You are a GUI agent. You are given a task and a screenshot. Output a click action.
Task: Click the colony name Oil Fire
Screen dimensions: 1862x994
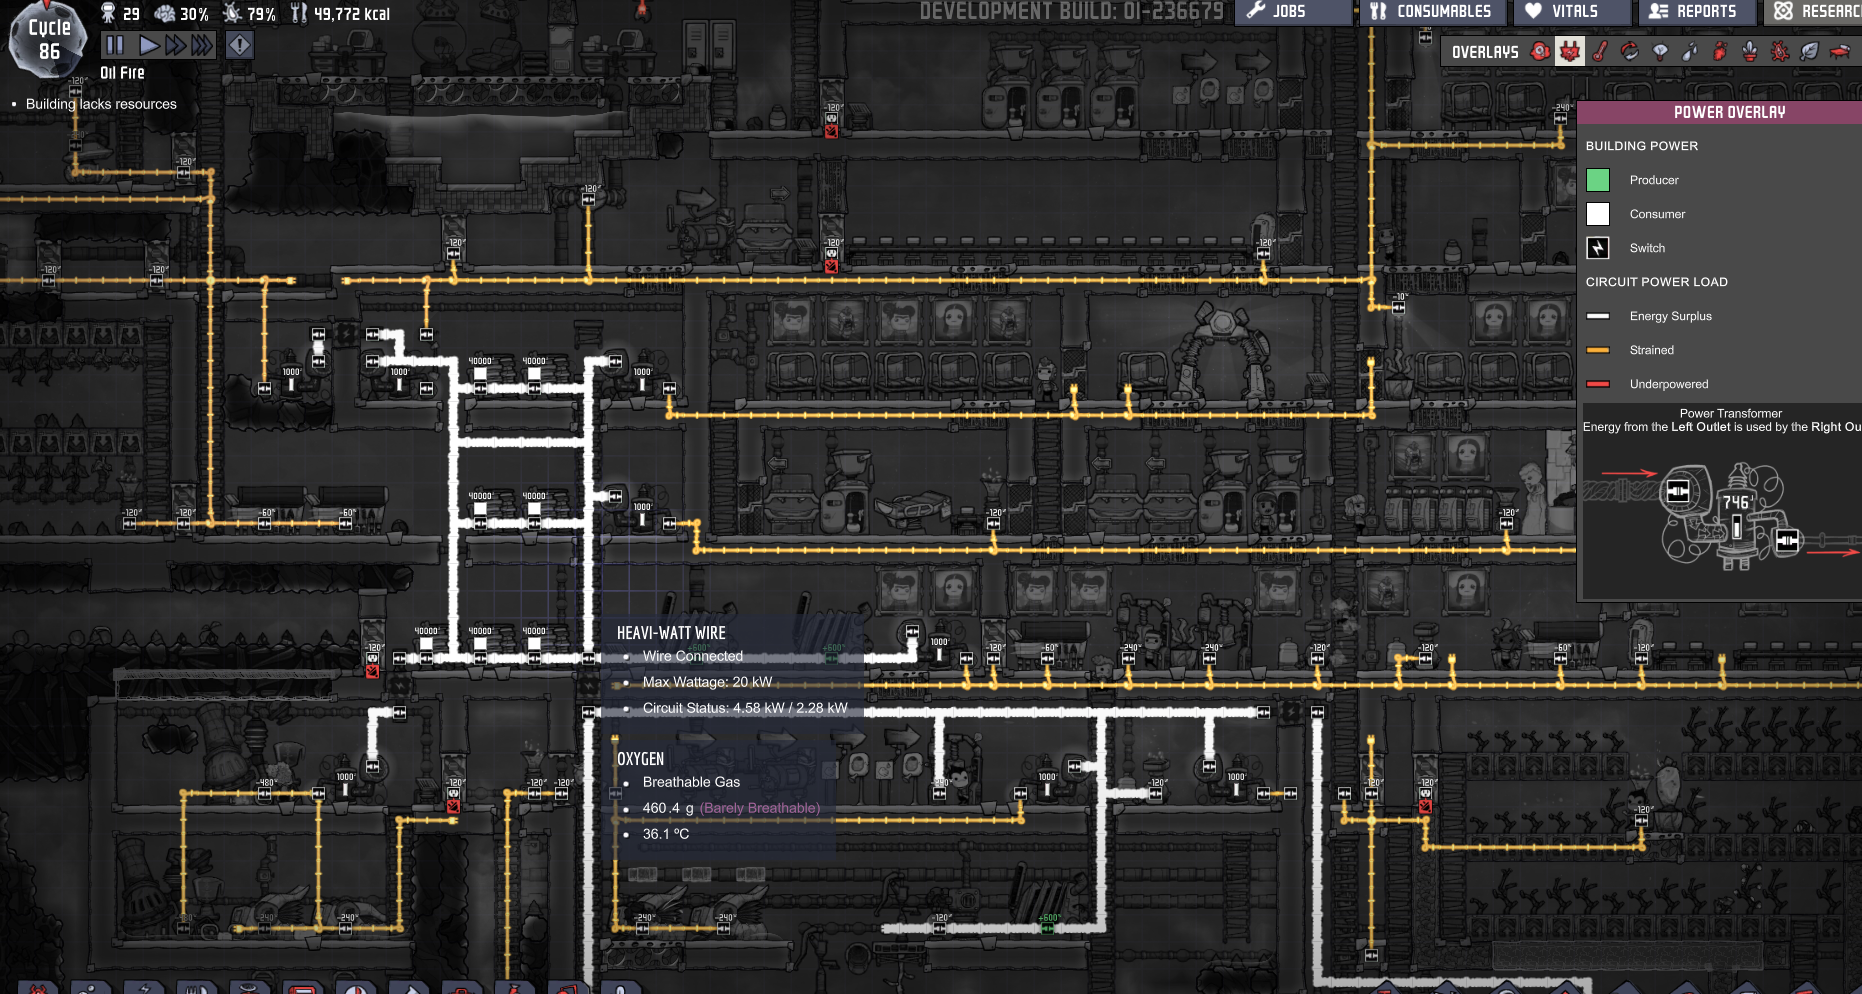[x=122, y=73]
